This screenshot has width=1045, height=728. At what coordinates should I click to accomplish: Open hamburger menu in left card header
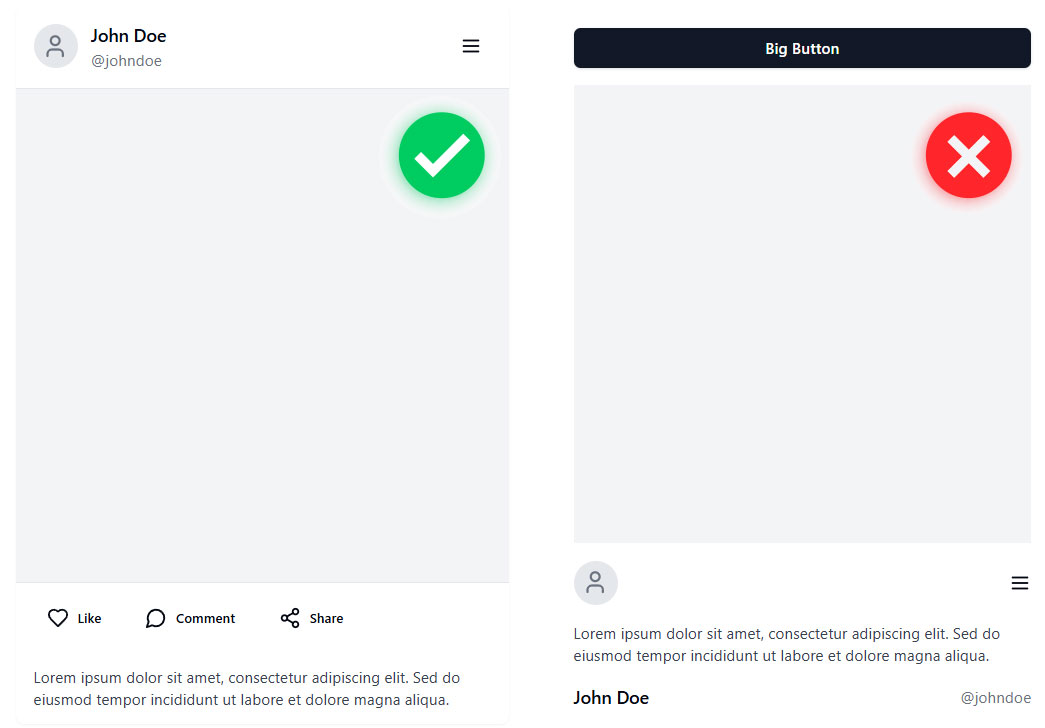pos(471,46)
